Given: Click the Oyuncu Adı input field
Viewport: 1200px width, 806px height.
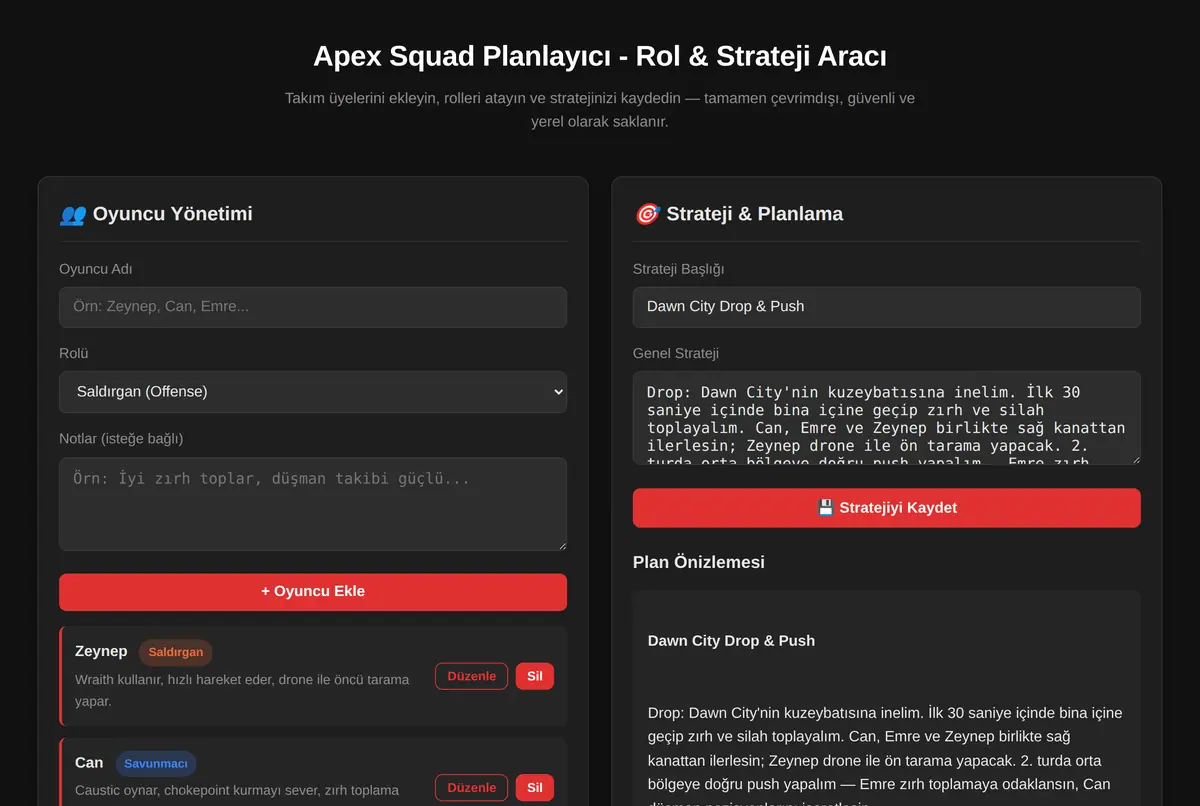Looking at the screenshot, I should pyautogui.click(x=313, y=307).
